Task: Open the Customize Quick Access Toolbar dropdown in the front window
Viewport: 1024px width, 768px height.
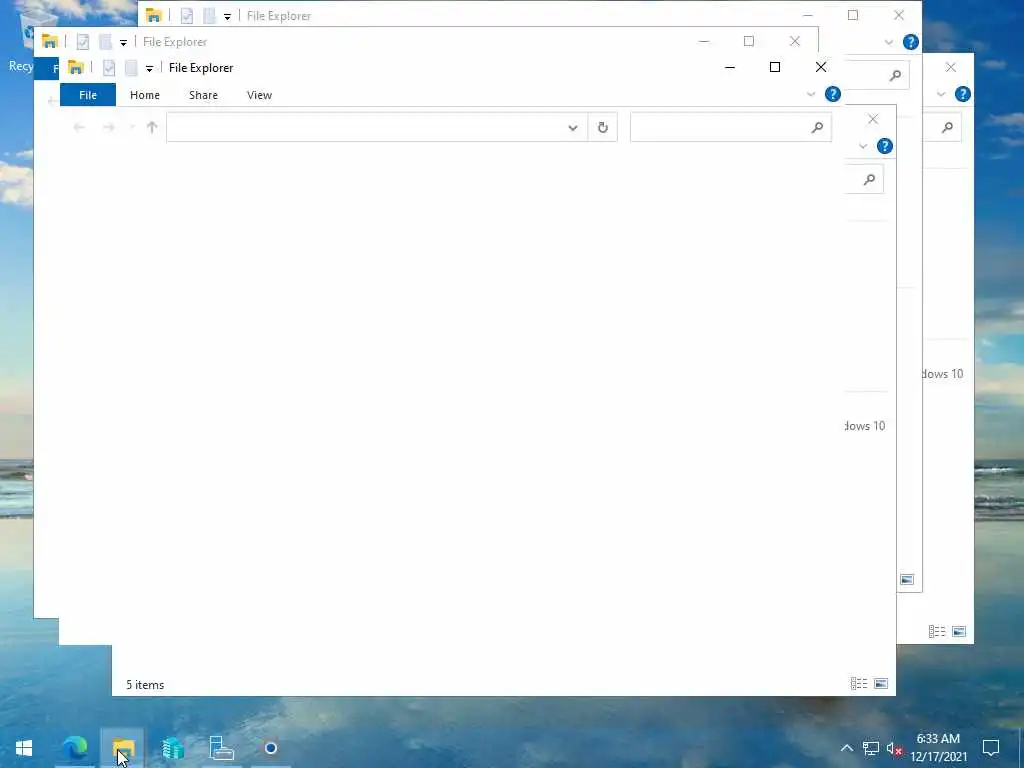Action: pos(150,68)
